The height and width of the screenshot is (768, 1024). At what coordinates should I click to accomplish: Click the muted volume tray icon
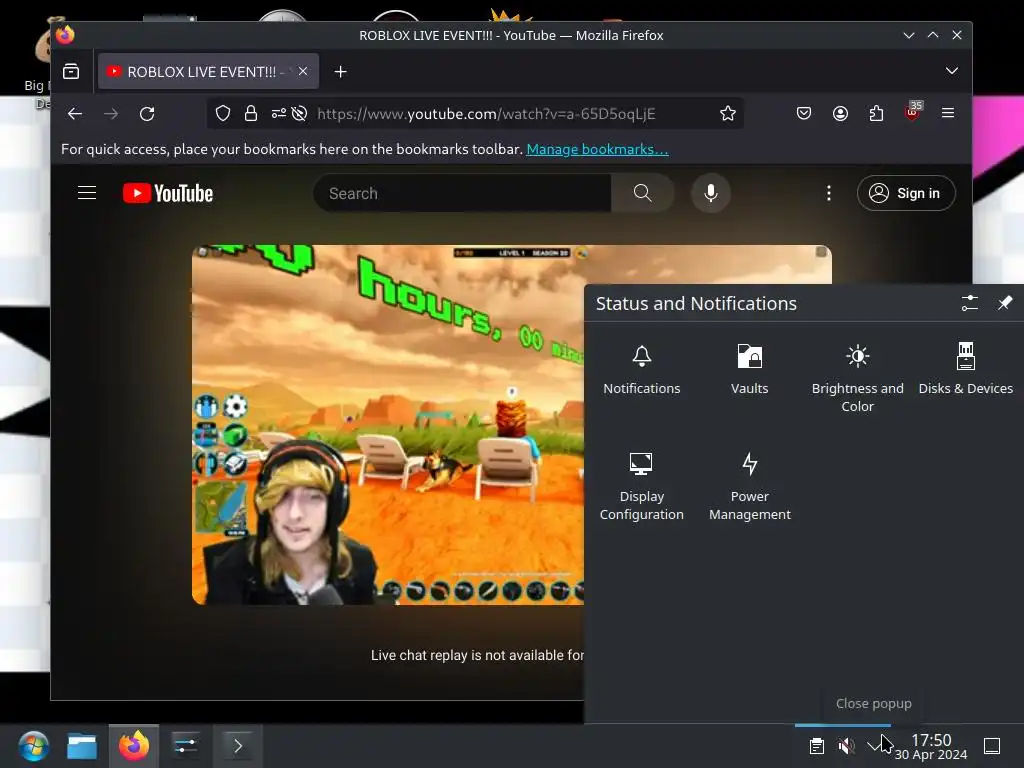(846, 746)
